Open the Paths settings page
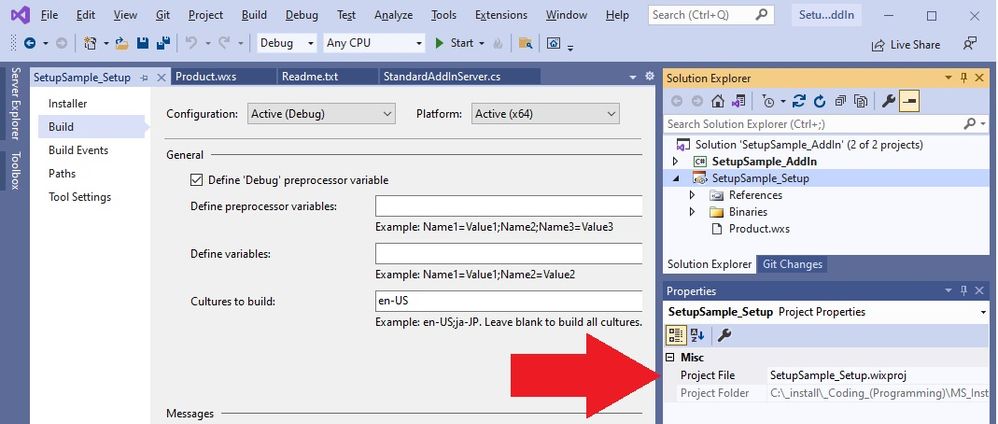The width and height of the screenshot is (998, 424). 62,174
